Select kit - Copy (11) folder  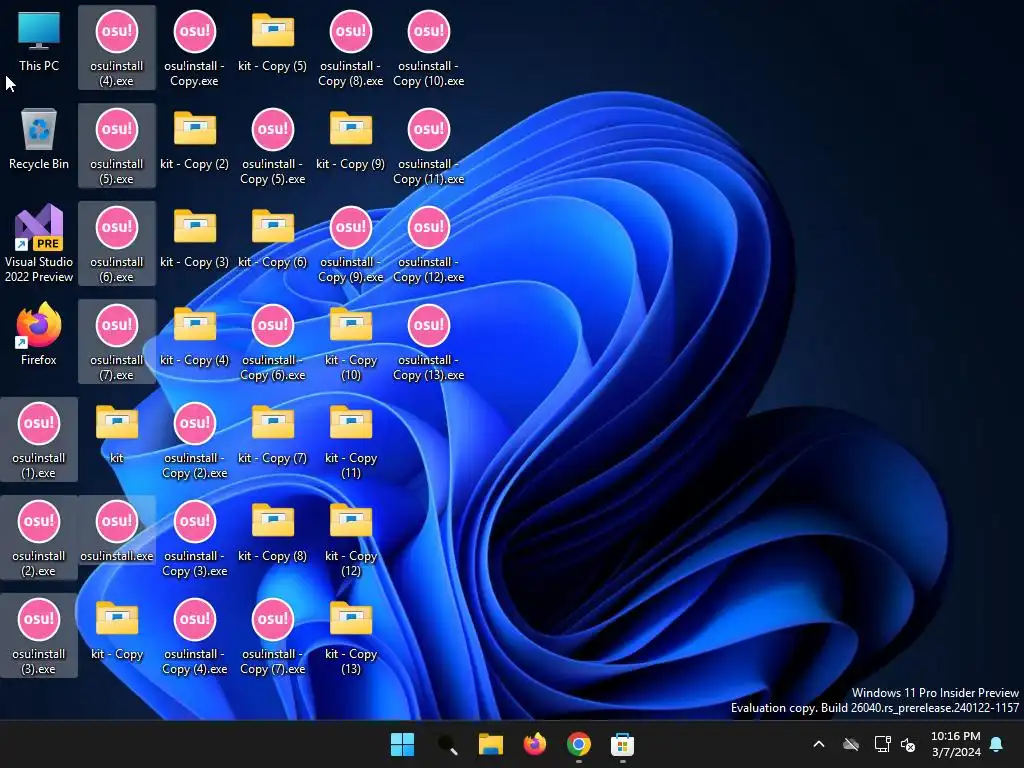[351, 440]
